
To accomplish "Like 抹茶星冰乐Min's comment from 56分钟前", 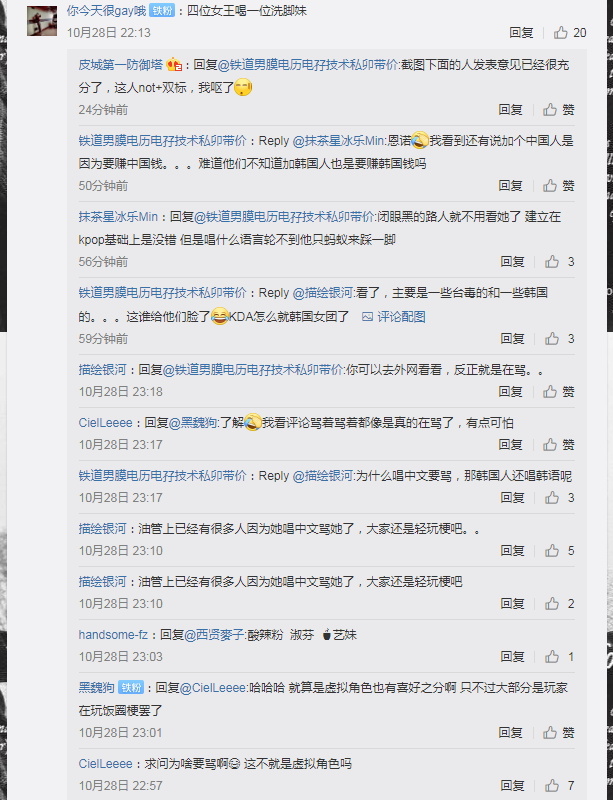I will [x=559, y=262].
